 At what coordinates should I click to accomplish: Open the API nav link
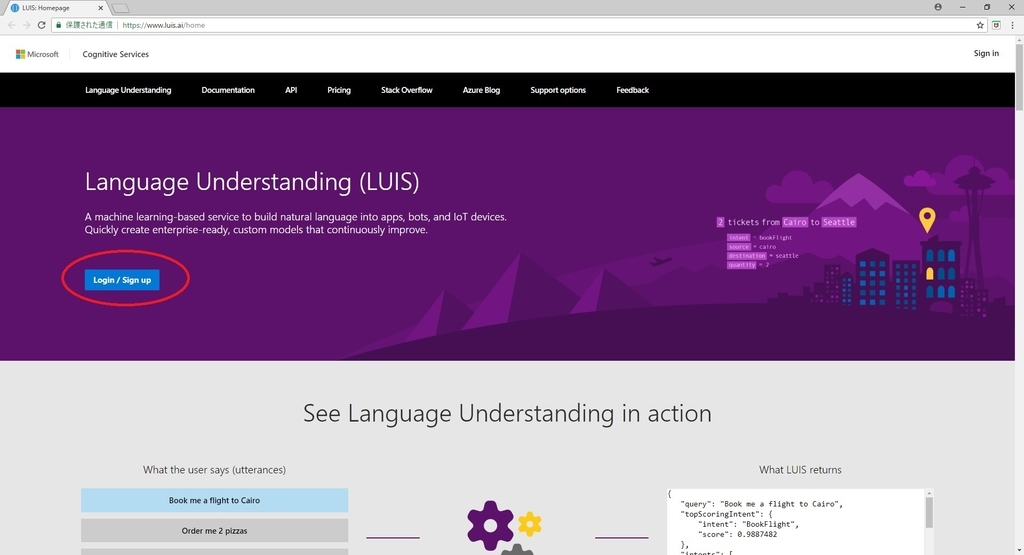pyautogui.click(x=291, y=90)
